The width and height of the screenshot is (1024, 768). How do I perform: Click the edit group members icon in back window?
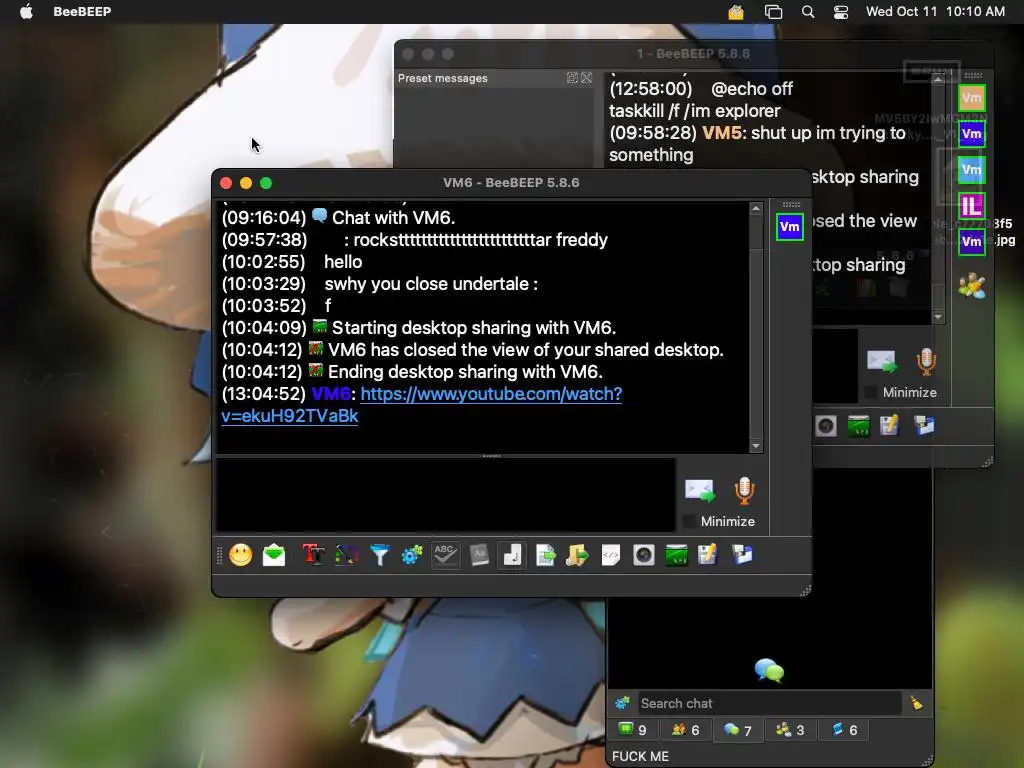coord(972,285)
